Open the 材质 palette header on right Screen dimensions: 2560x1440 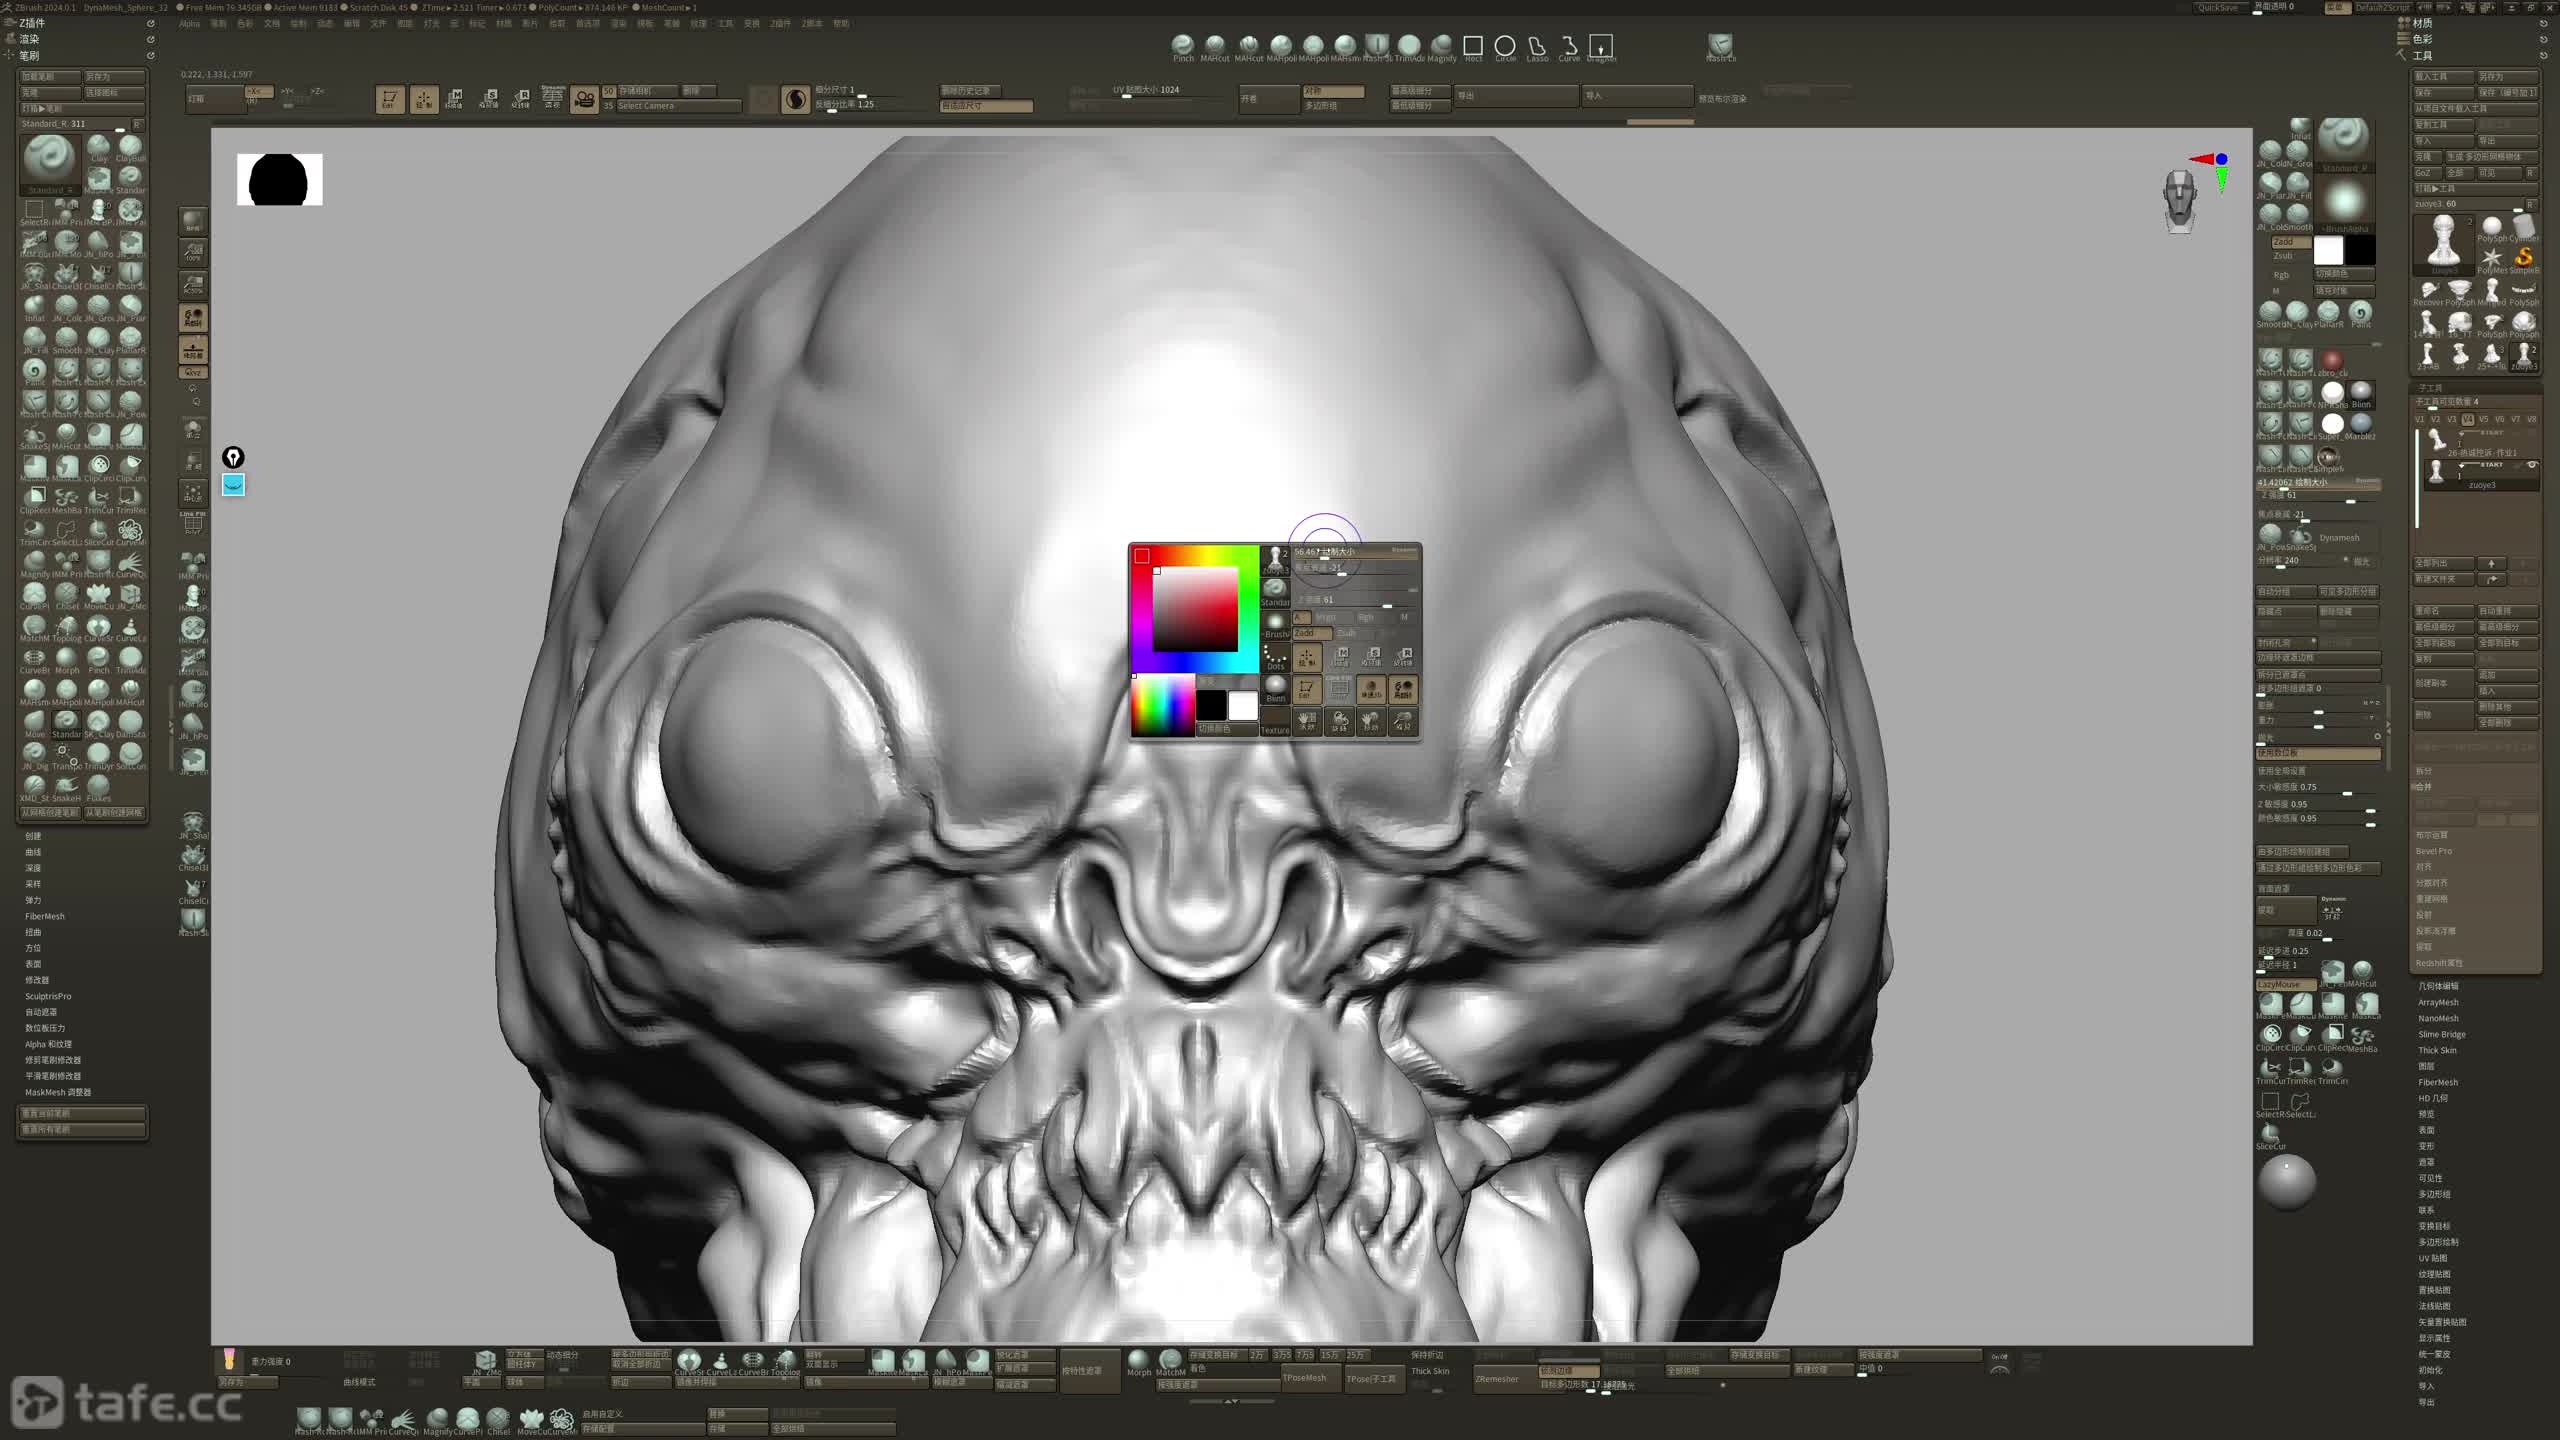[x=2422, y=23]
